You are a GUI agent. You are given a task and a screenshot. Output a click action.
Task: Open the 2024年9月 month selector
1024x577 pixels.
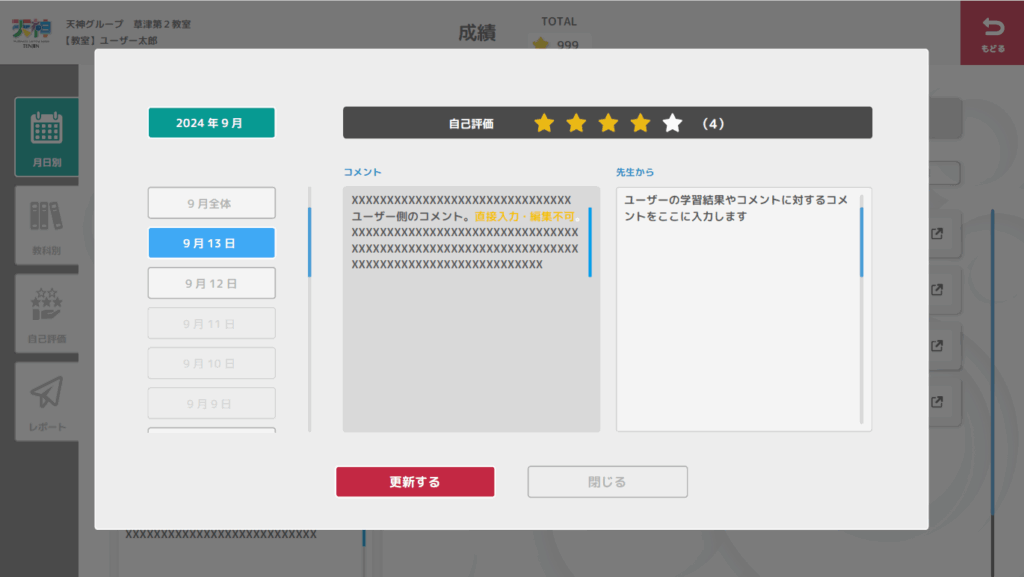click(211, 121)
